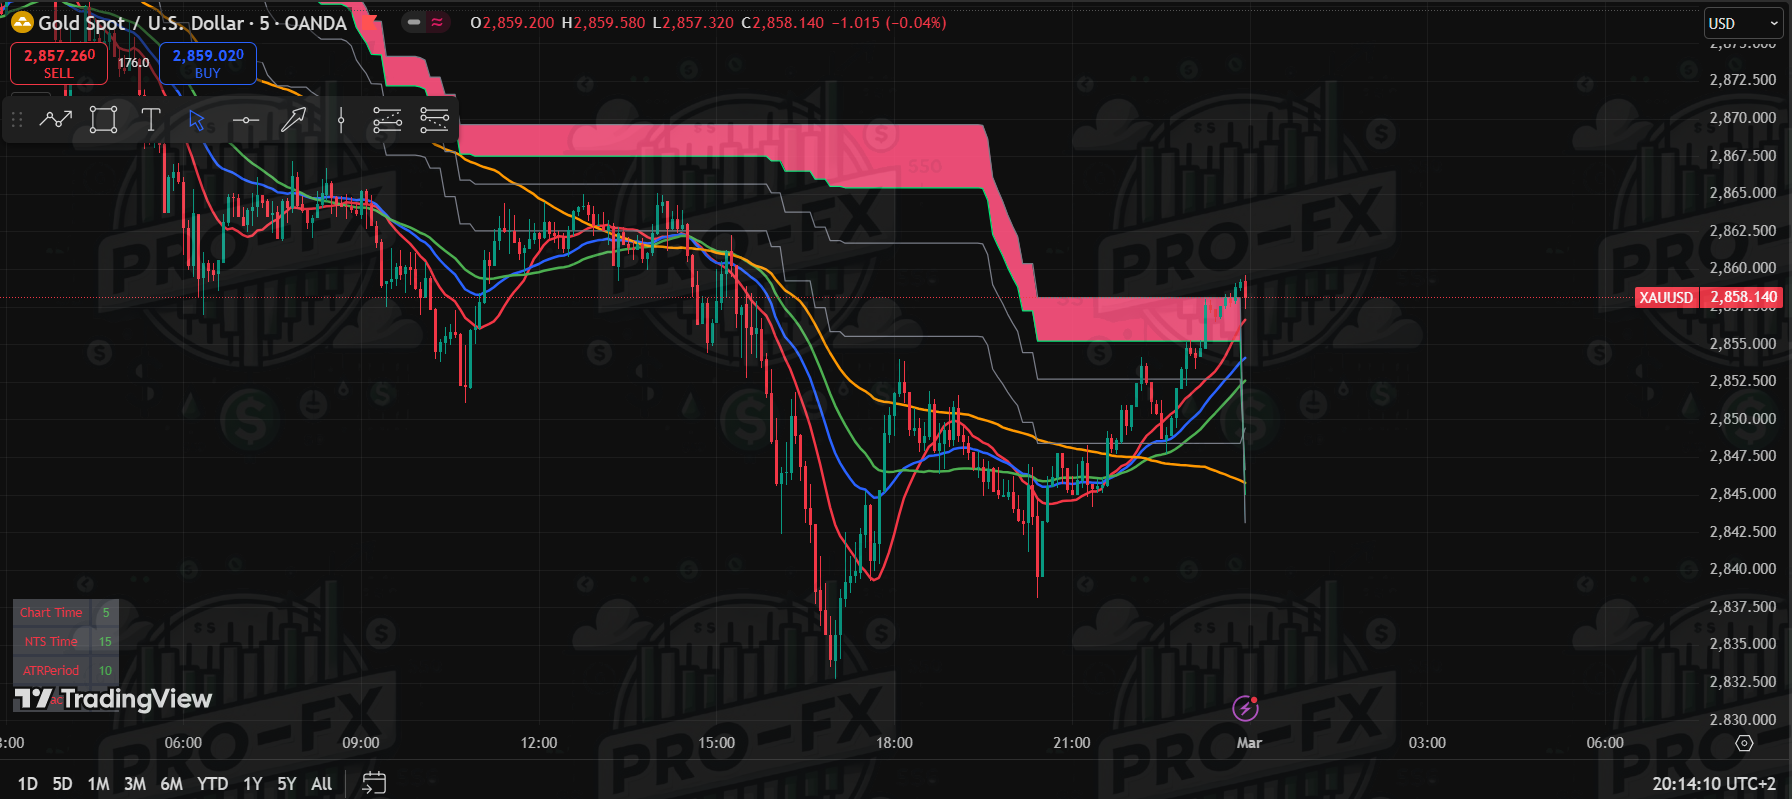Set the range to 1Y
The height and width of the screenshot is (799, 1792).
pyautogui.click(x=253, y=784)
